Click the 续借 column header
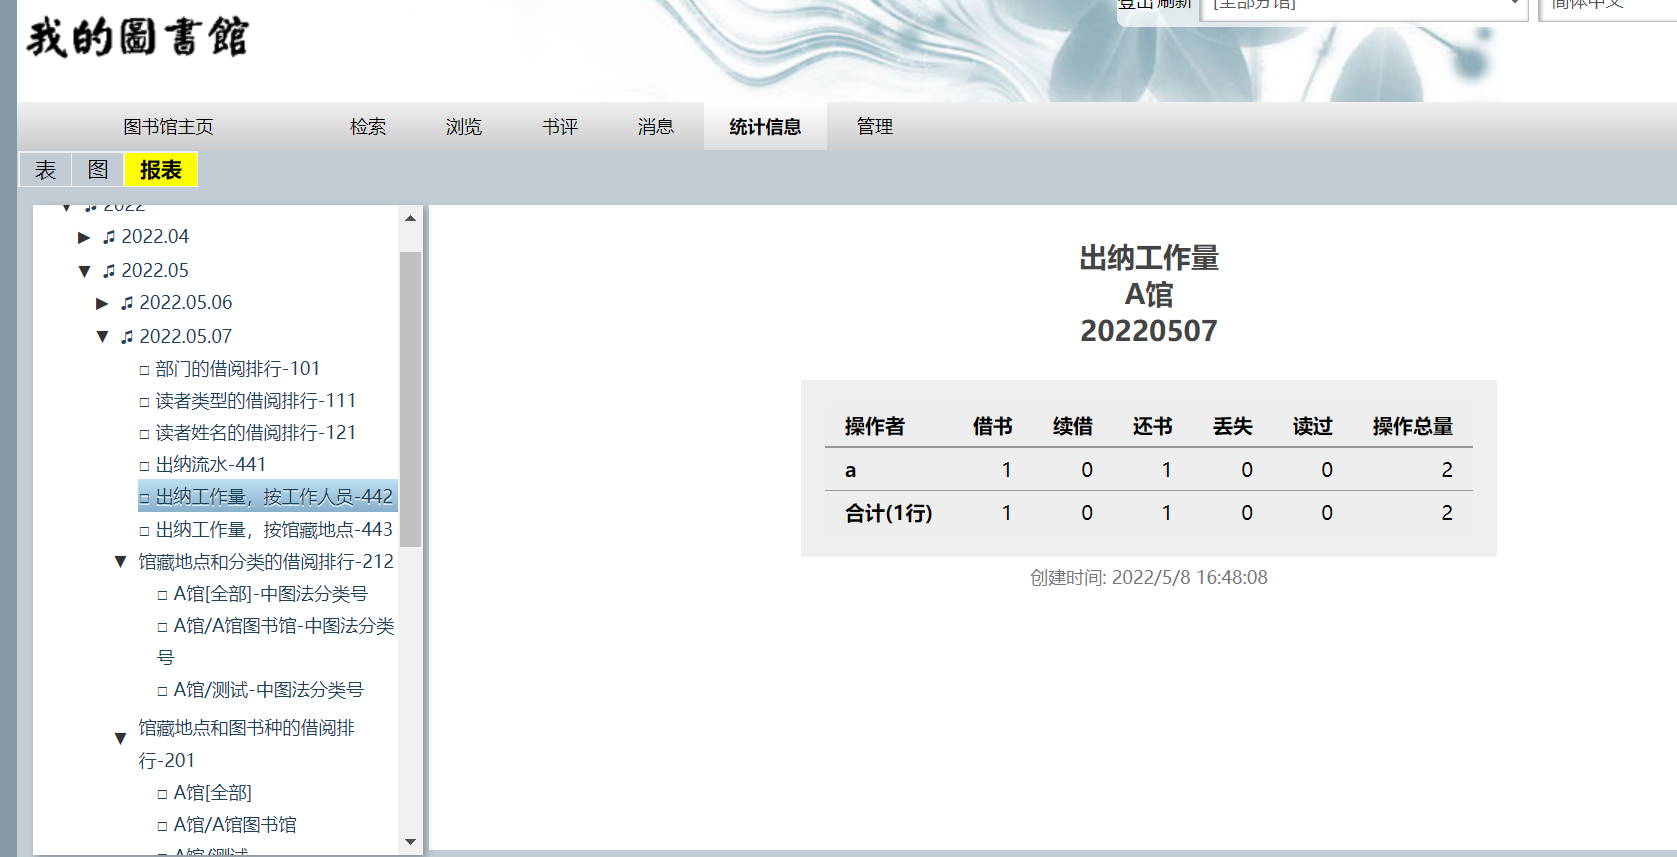 (1073, 427)
